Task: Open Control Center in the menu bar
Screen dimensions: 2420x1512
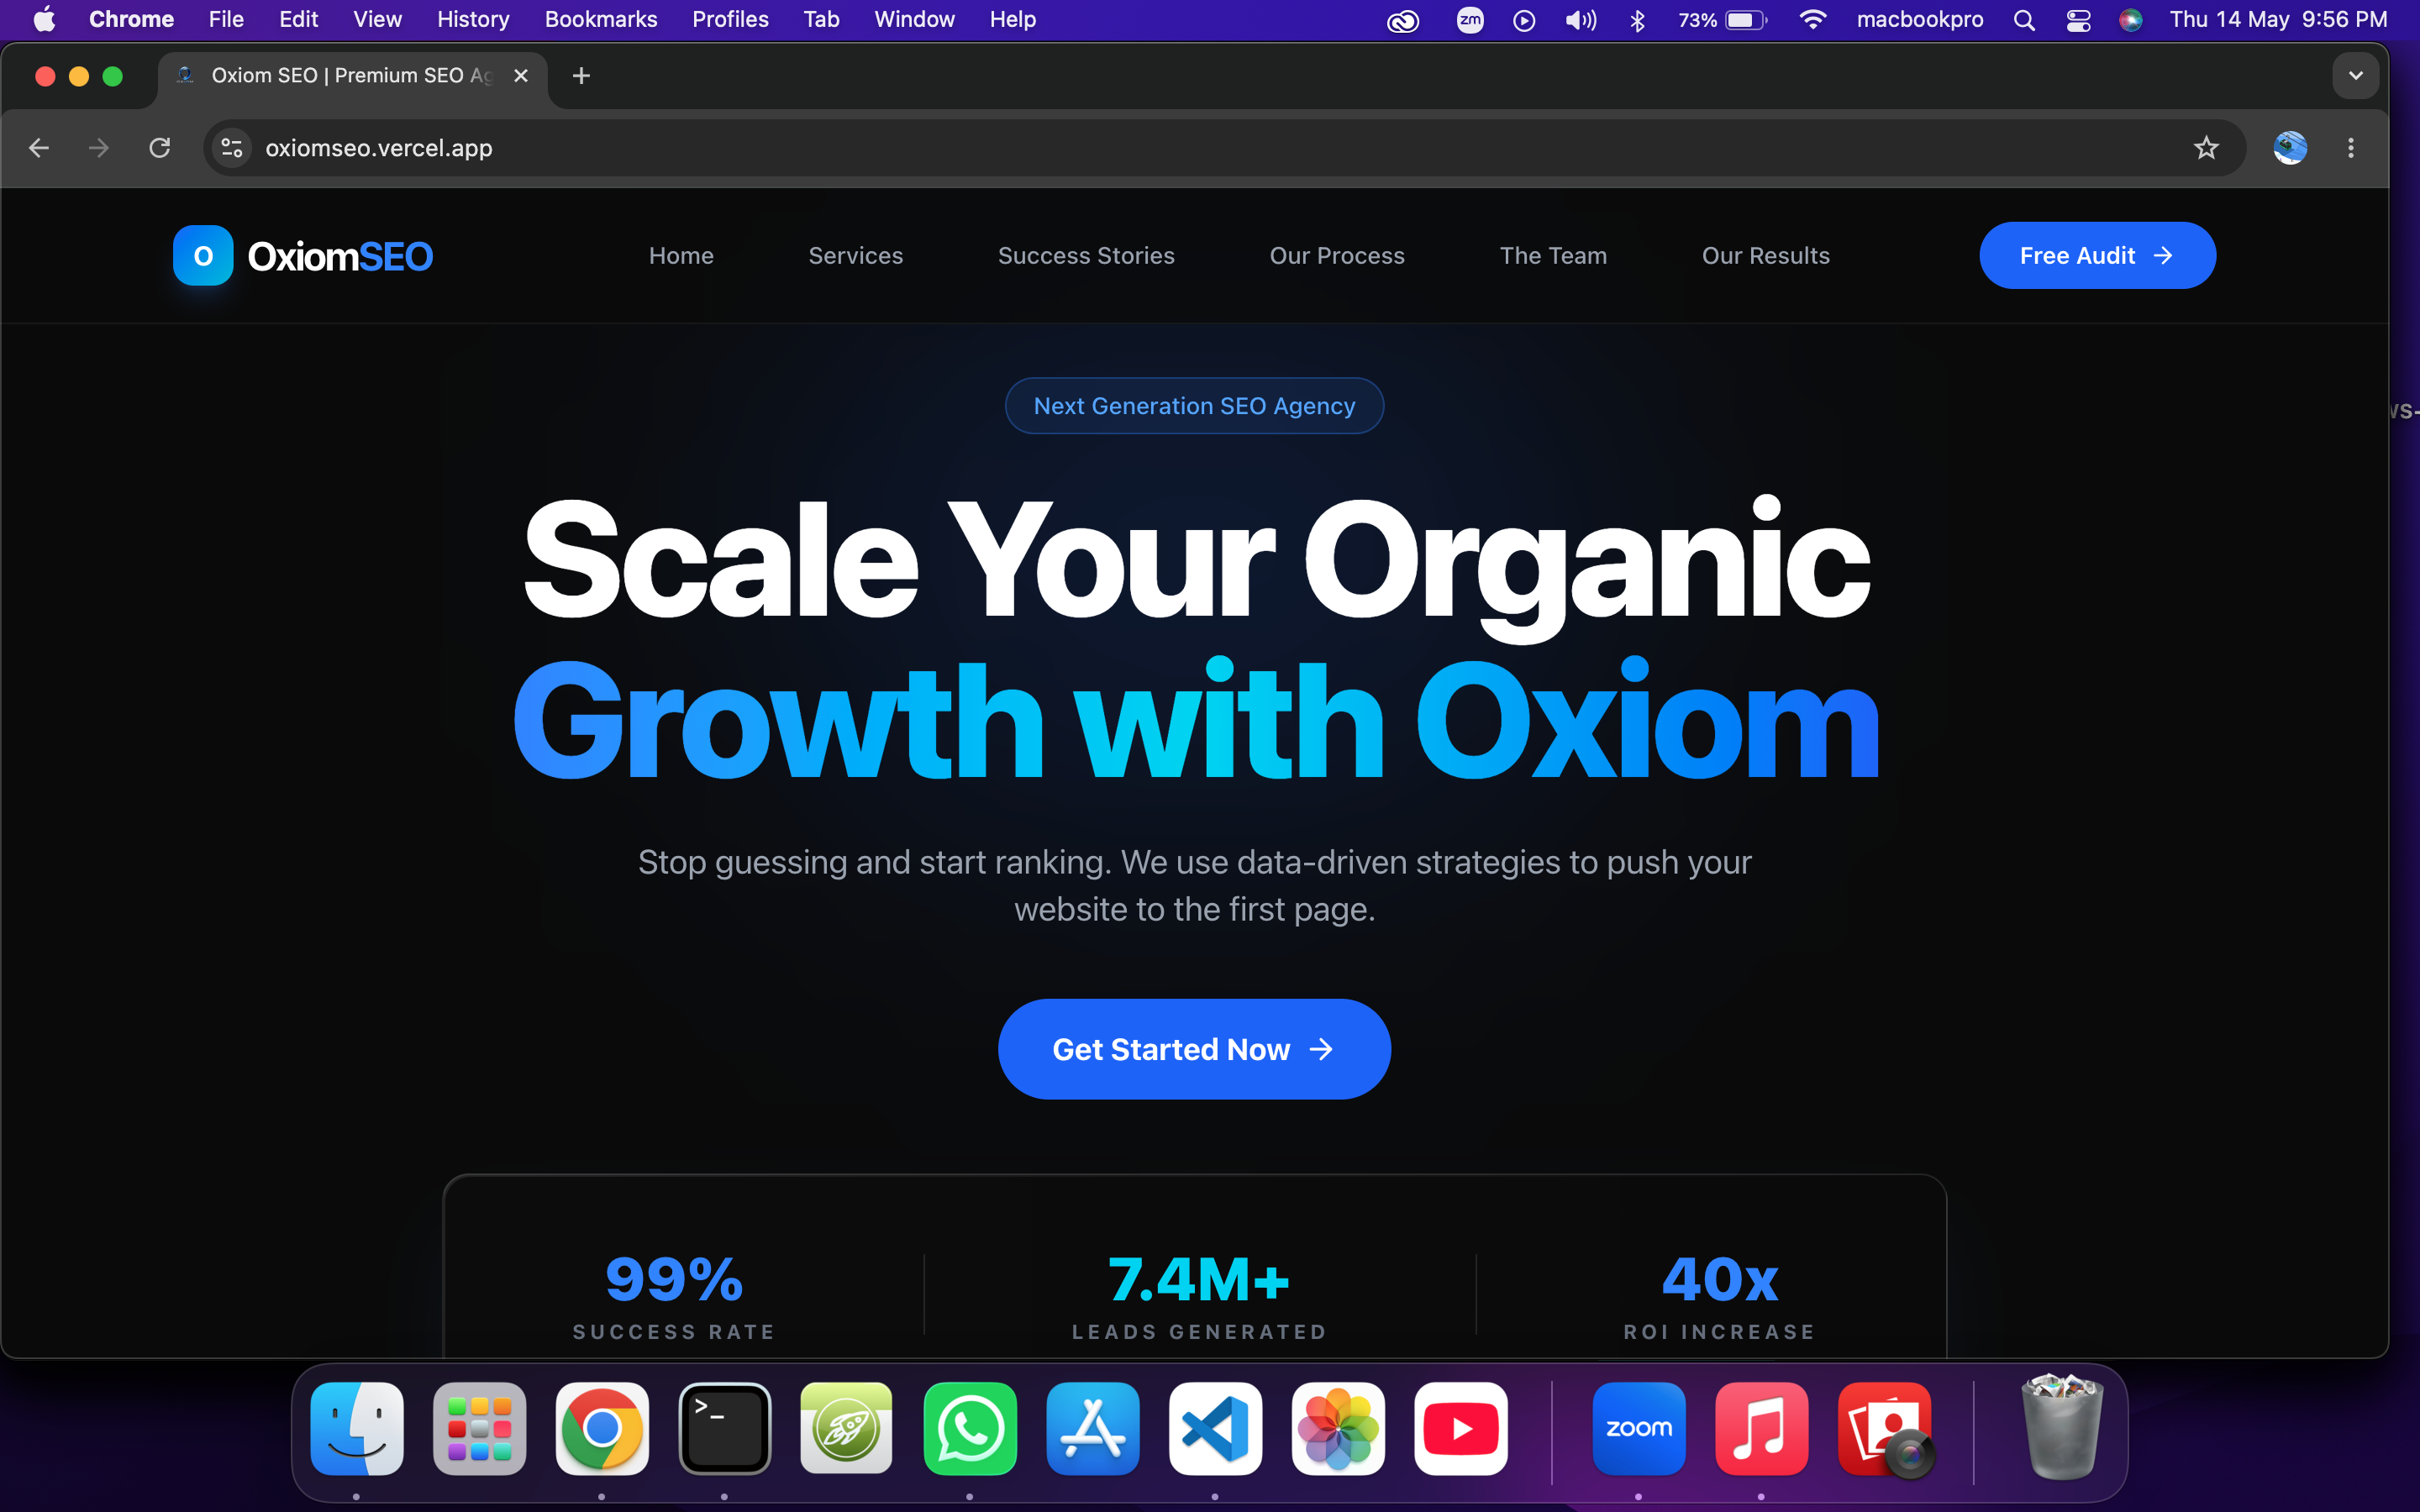Action: 2078,20
